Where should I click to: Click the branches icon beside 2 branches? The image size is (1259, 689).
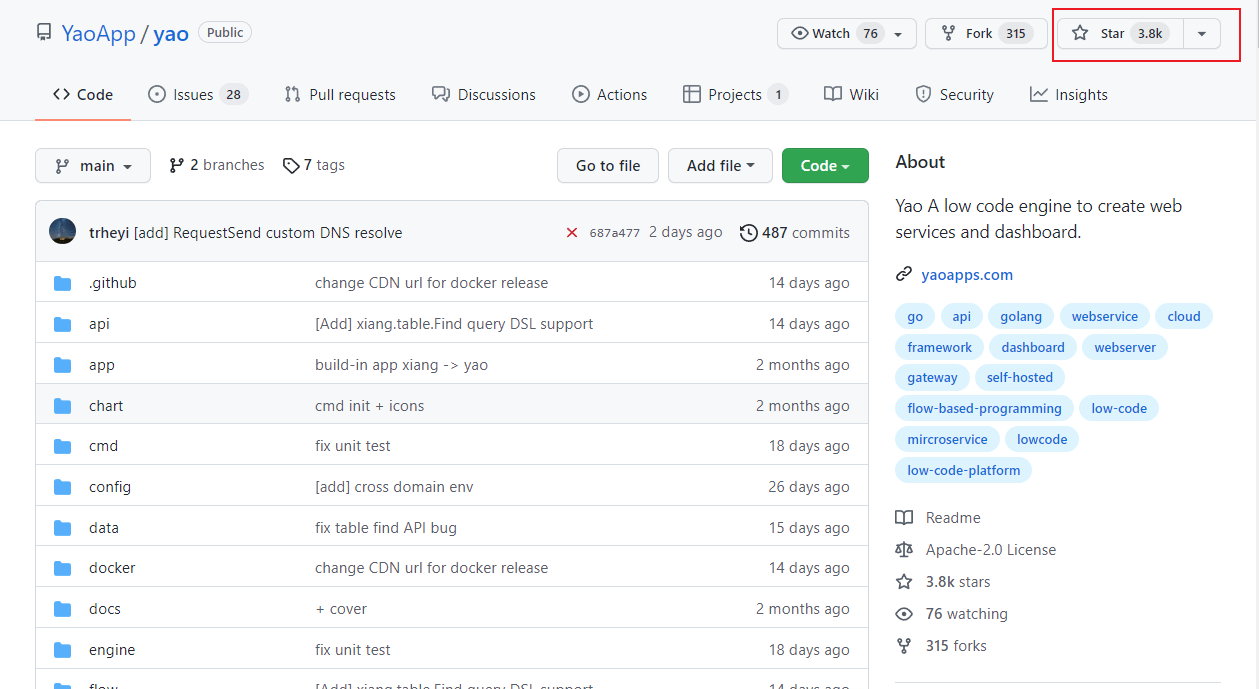point(177,165)
